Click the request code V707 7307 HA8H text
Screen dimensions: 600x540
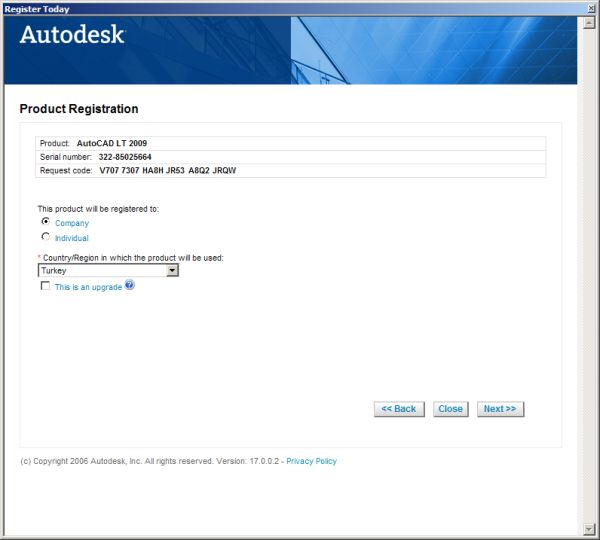pos(168,171)
